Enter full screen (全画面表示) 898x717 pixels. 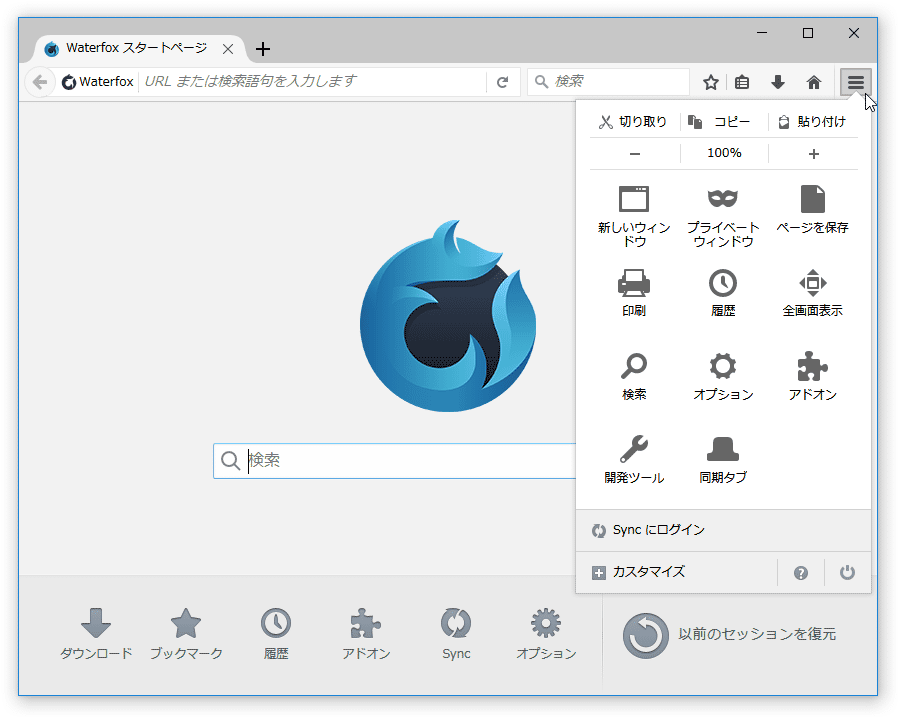point(813,293)
